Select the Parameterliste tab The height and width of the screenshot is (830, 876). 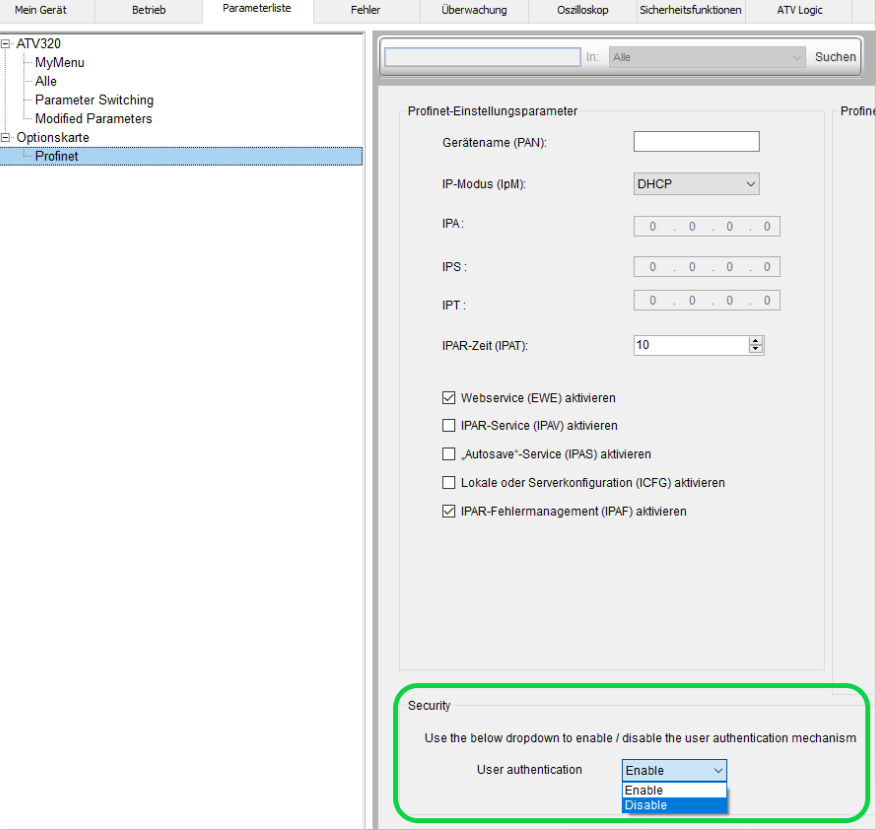point(257,9)
